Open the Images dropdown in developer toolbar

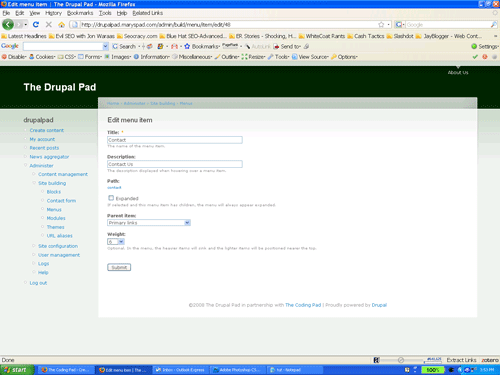[x=118, y=57]
